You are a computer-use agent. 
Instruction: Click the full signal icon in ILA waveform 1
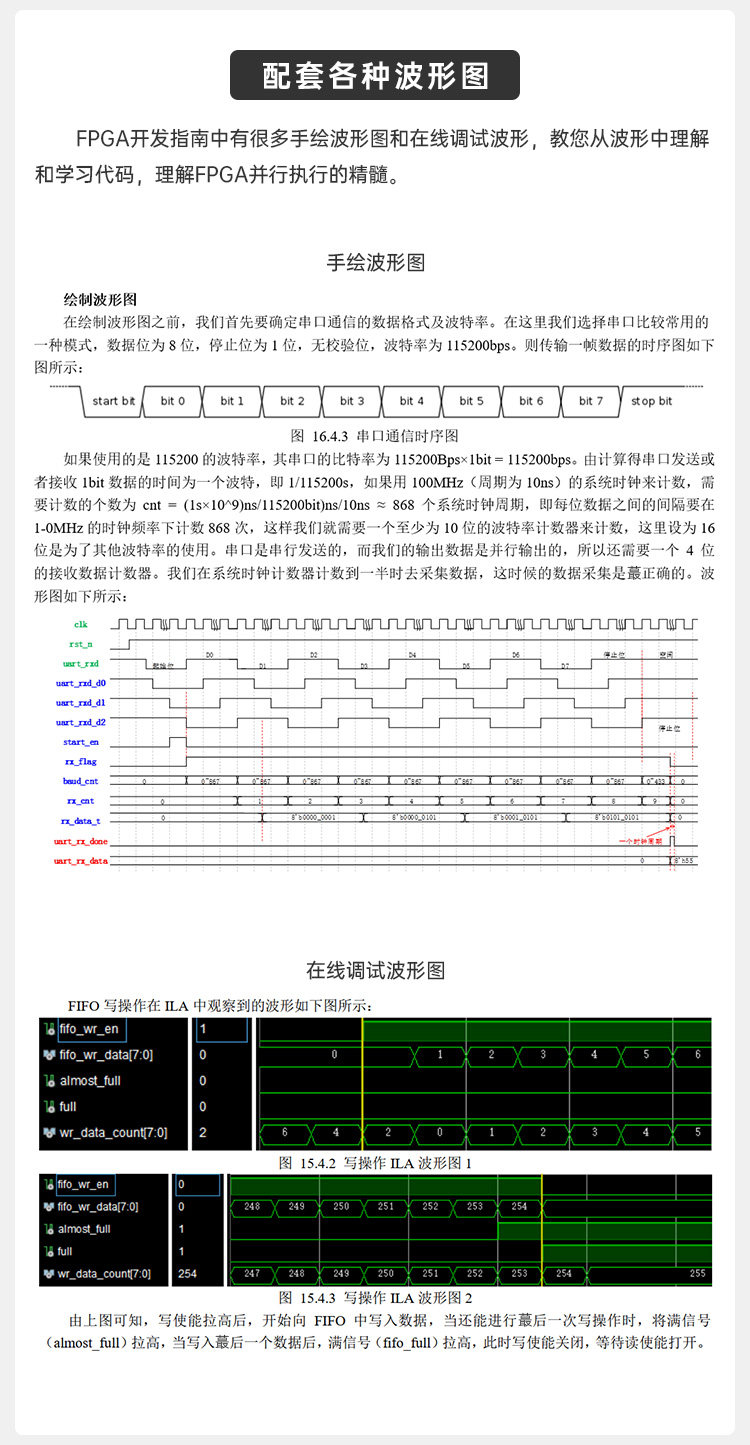(x=48, y=1107)
